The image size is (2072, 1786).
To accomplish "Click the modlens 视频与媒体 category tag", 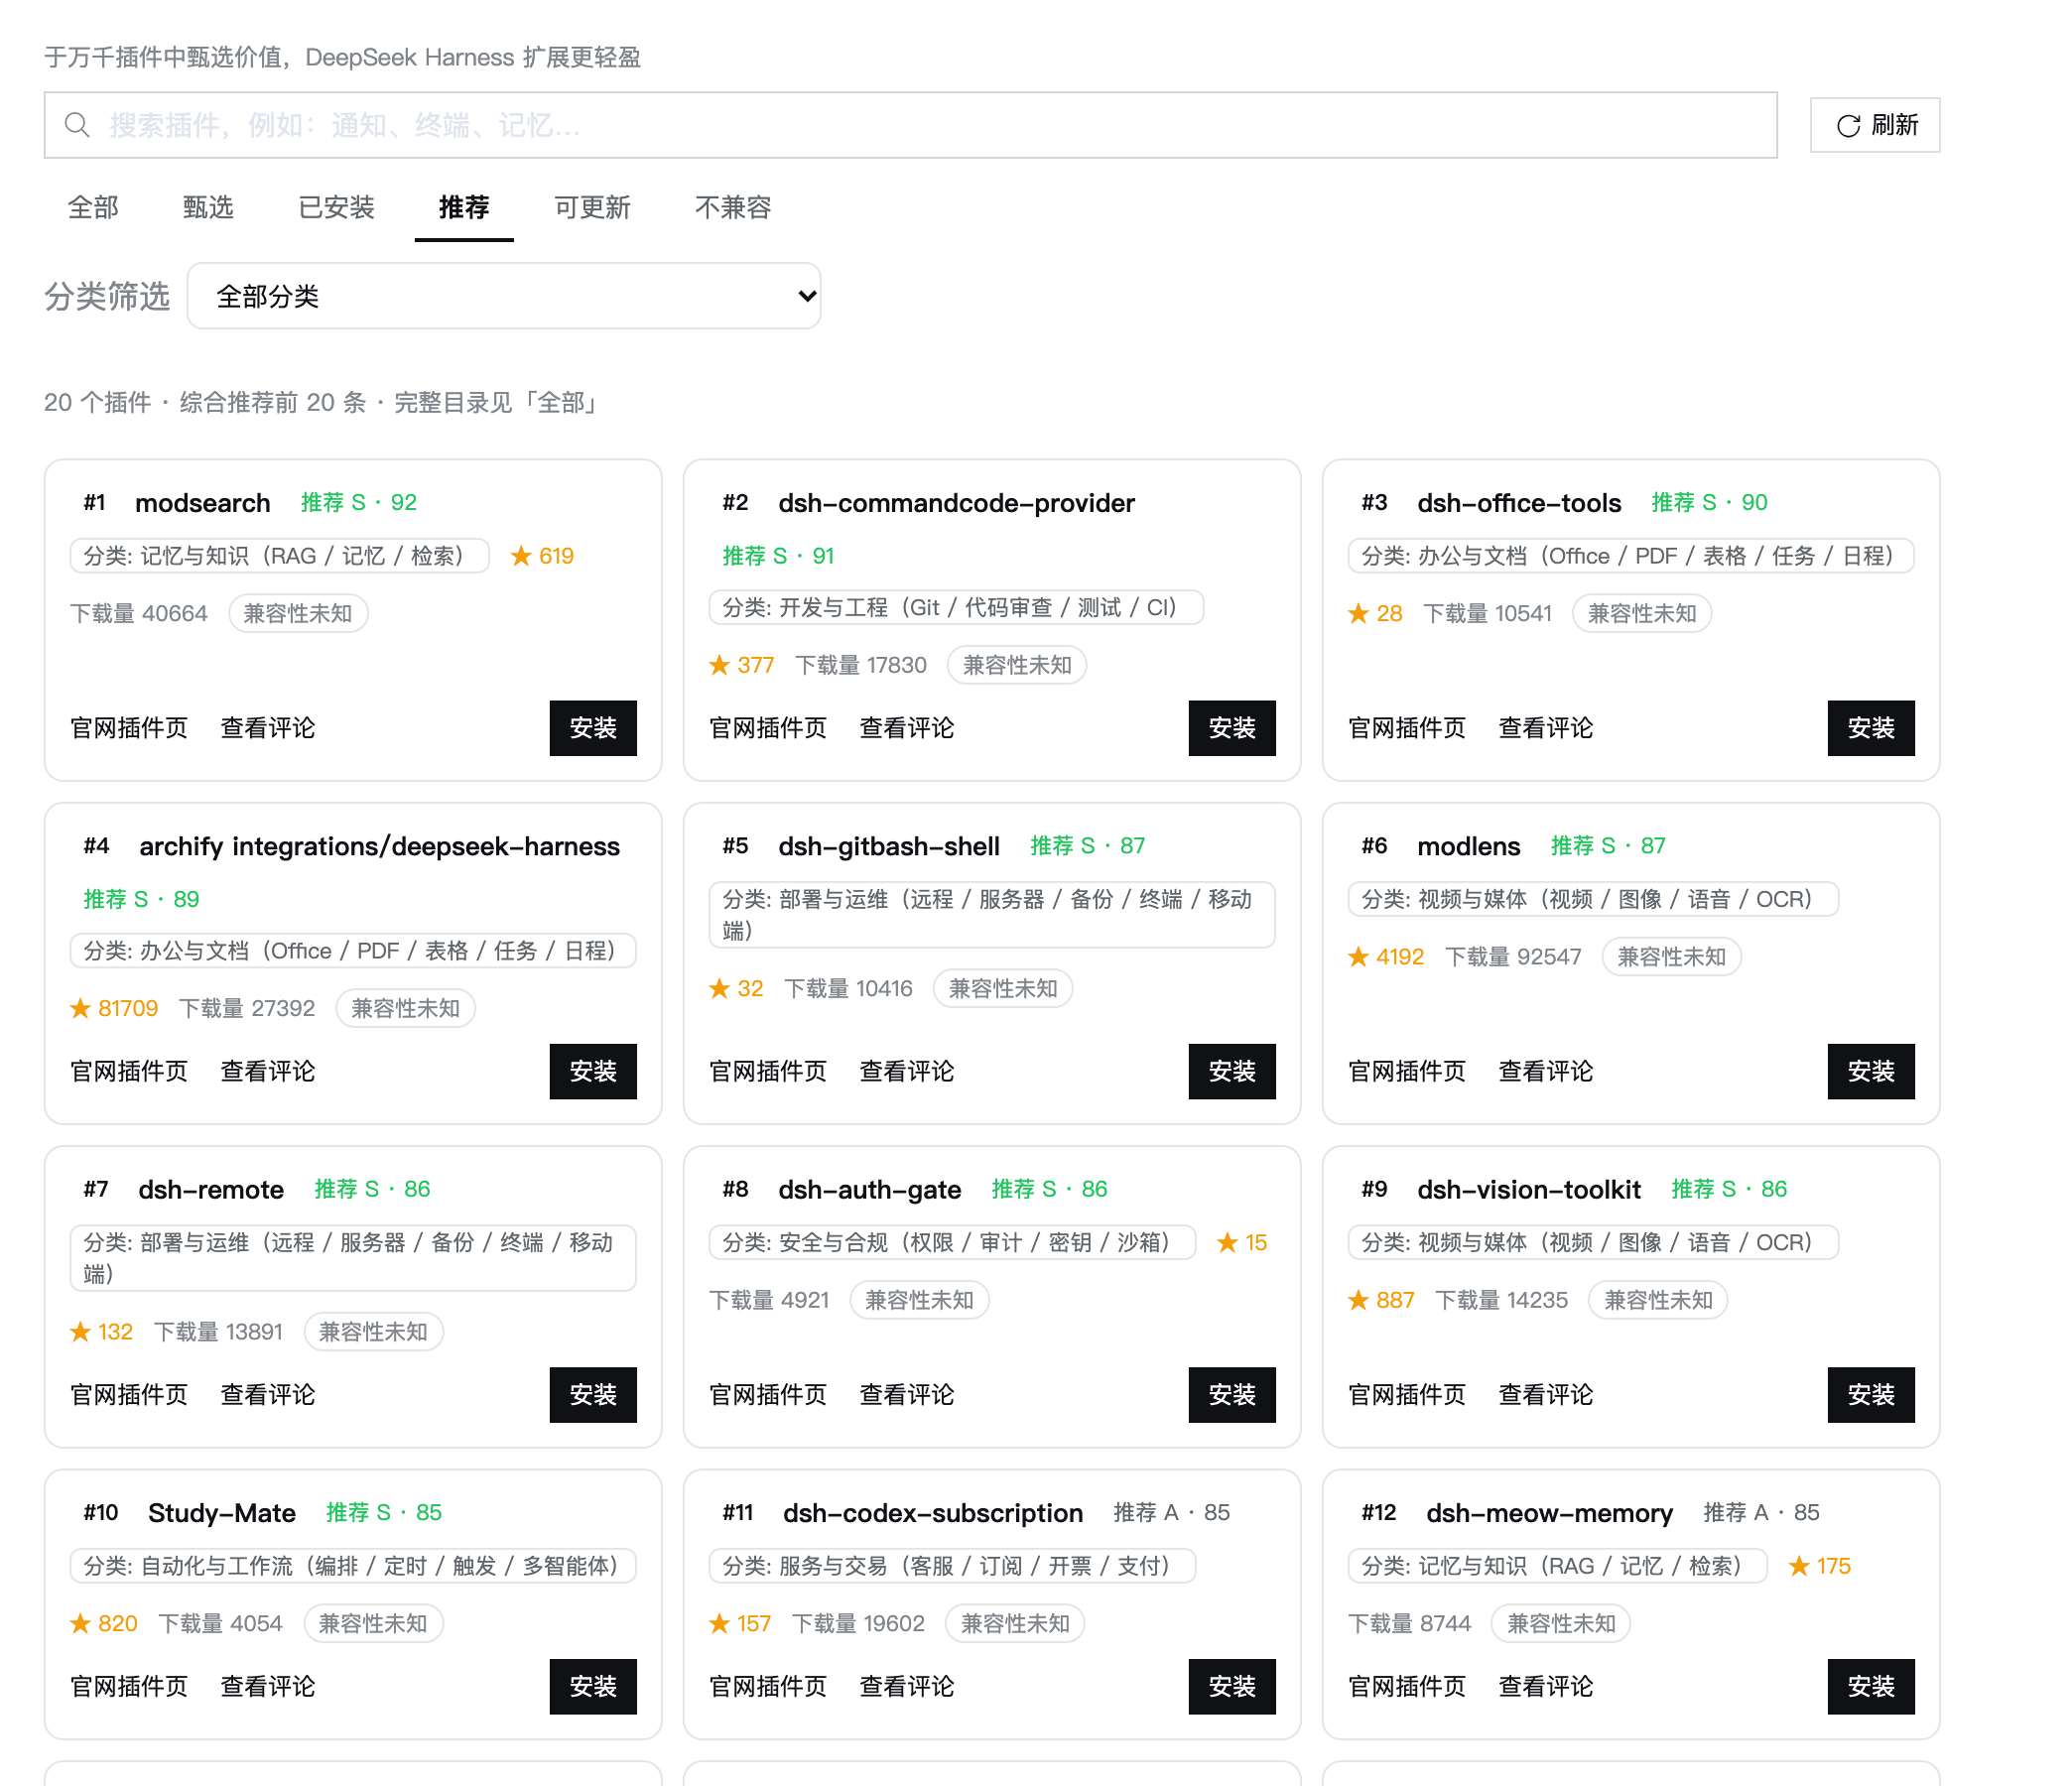I will point(1593,899).
